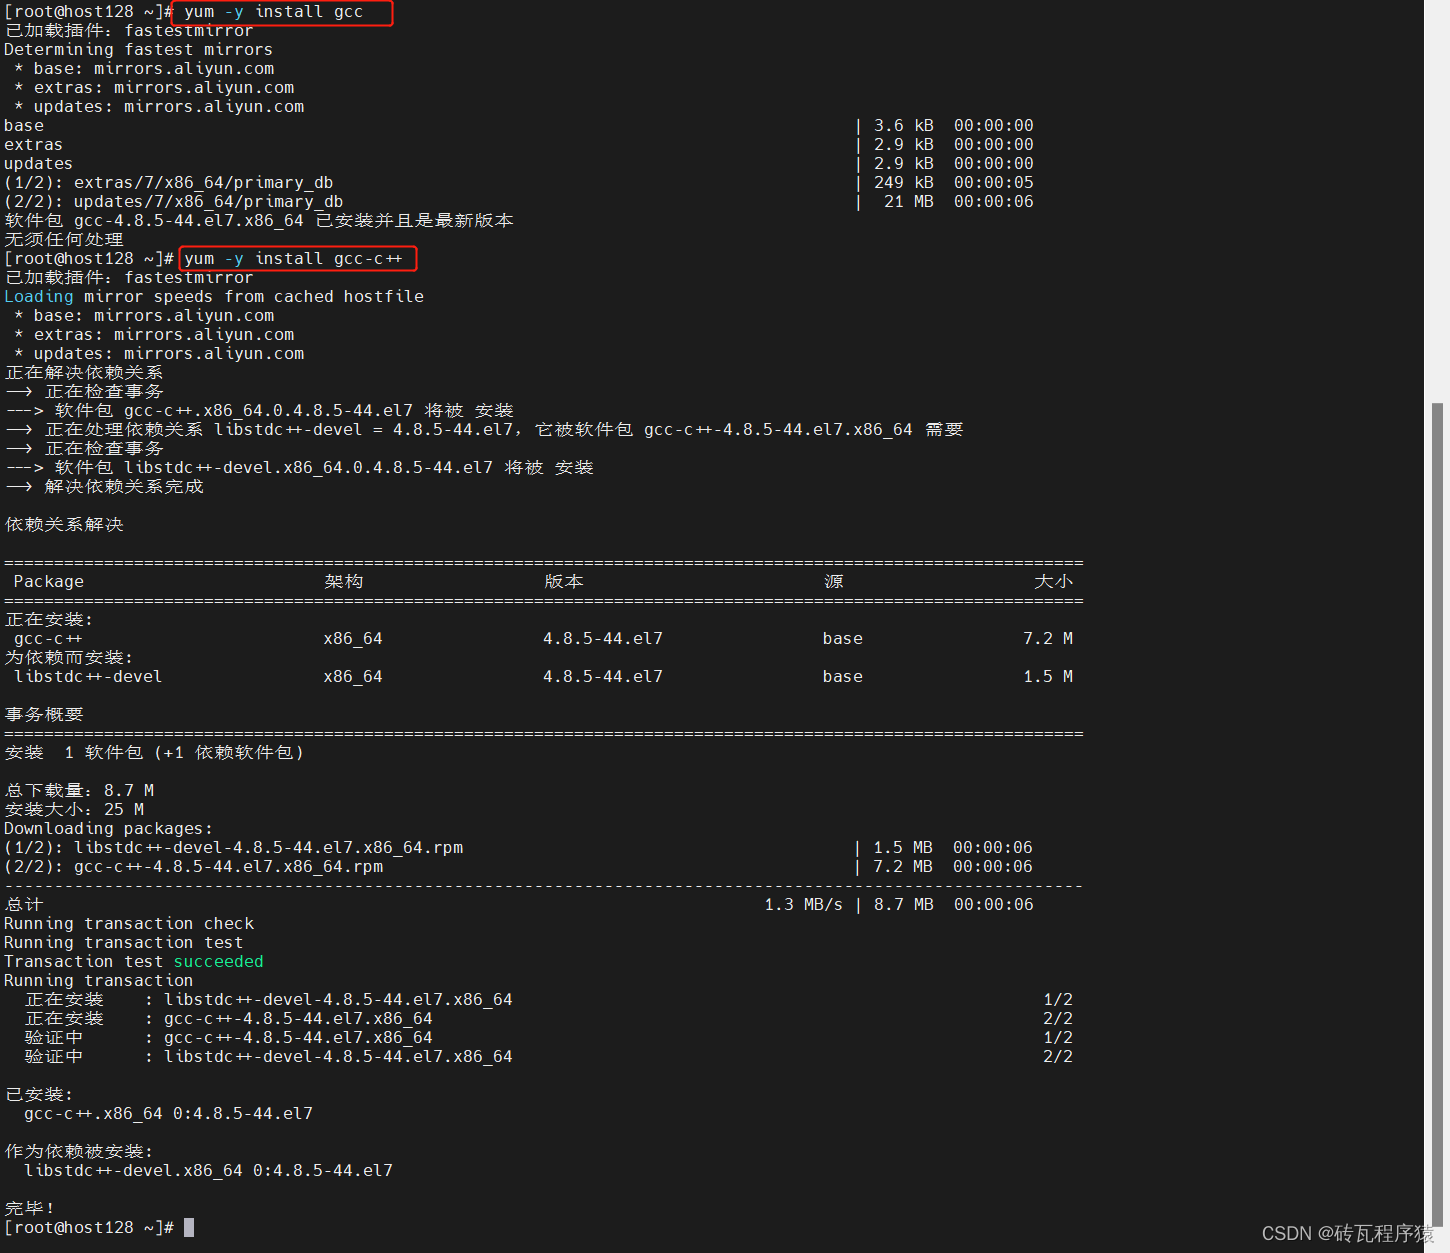Image resolution: width=1450 pixels, height=1253 pixels.
Task: Click the '完毕!' completion line
Action: 29,1209
